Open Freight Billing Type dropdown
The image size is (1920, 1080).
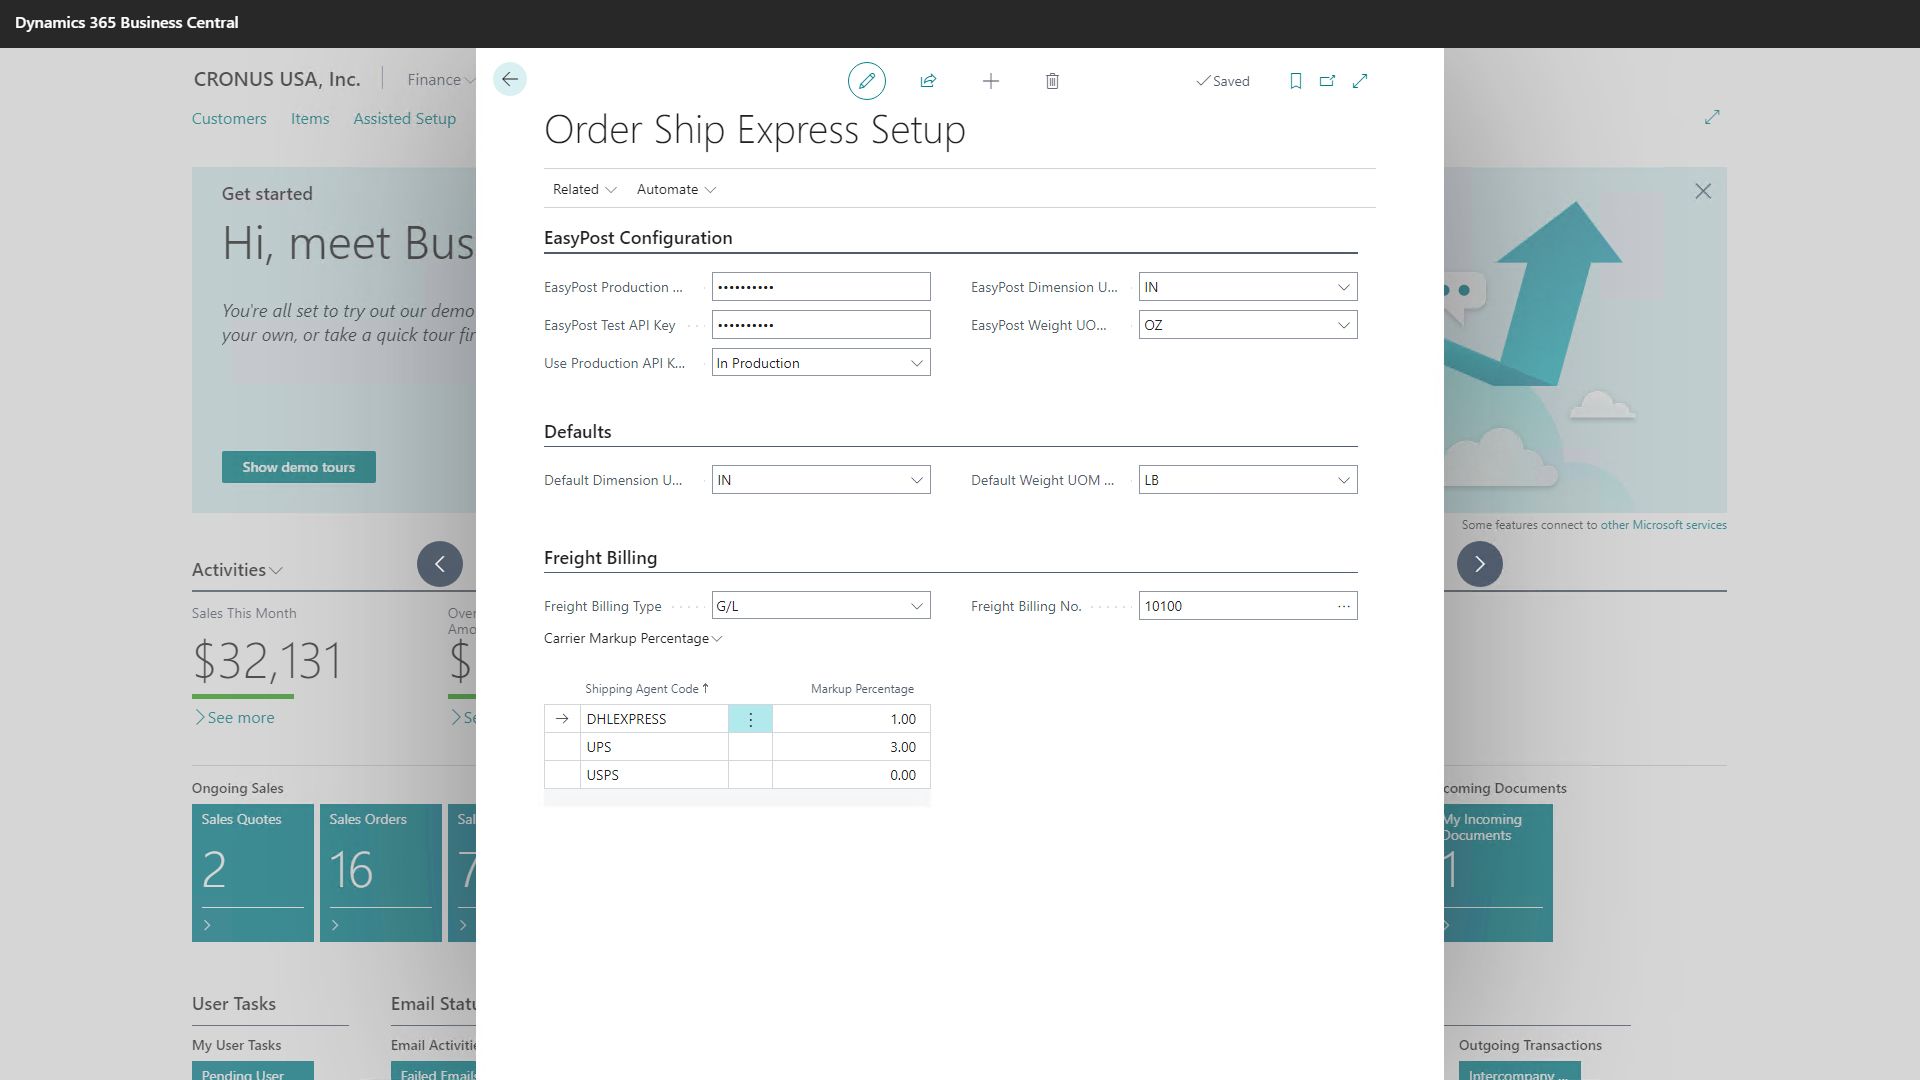tap(916, 606)
